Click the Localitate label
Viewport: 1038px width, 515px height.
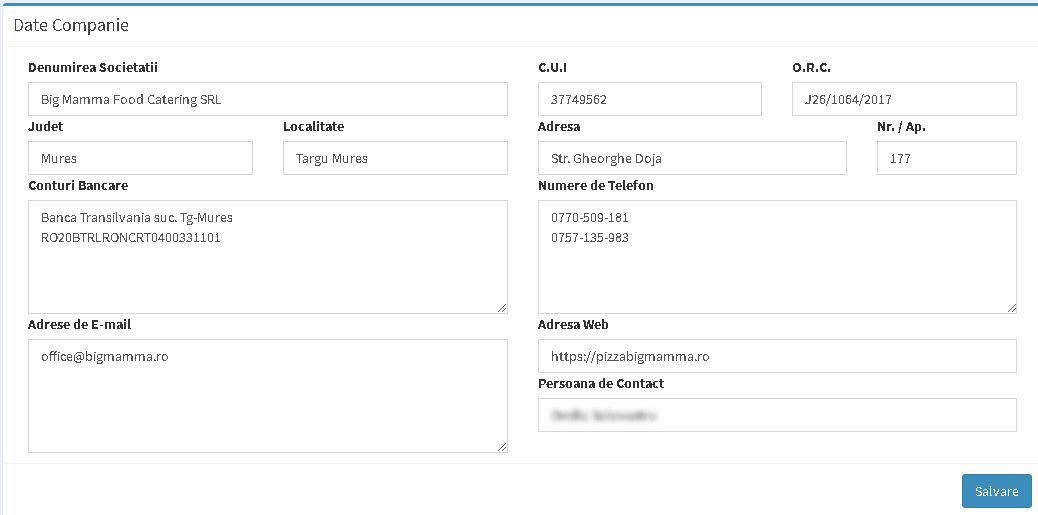(x=314, y=126)
